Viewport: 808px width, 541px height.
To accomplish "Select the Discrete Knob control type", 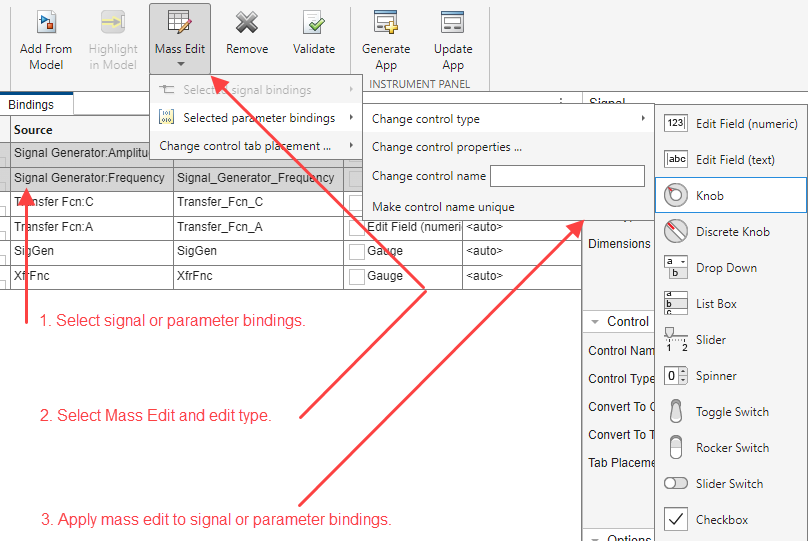I will tap(731, 231).
